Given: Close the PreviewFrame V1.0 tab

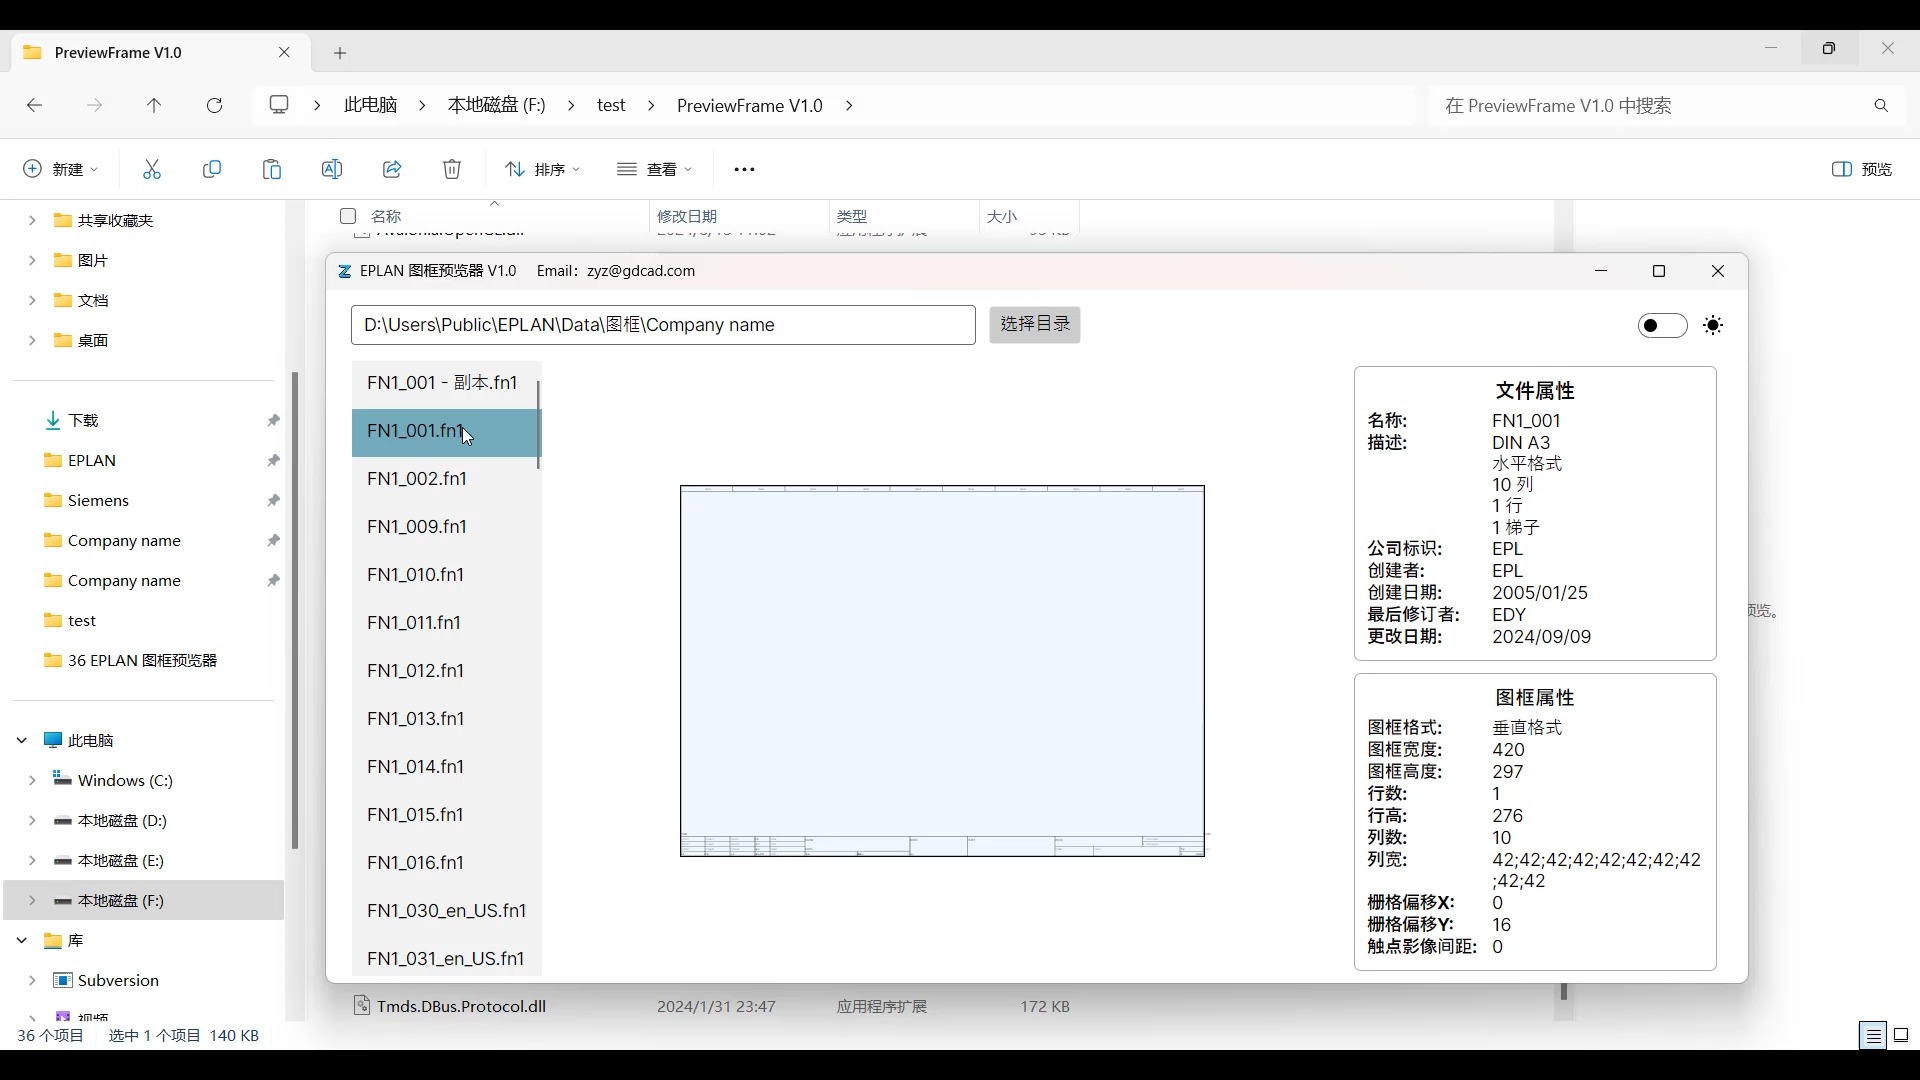Looking at the screenshot, I should tap(285, 53).
